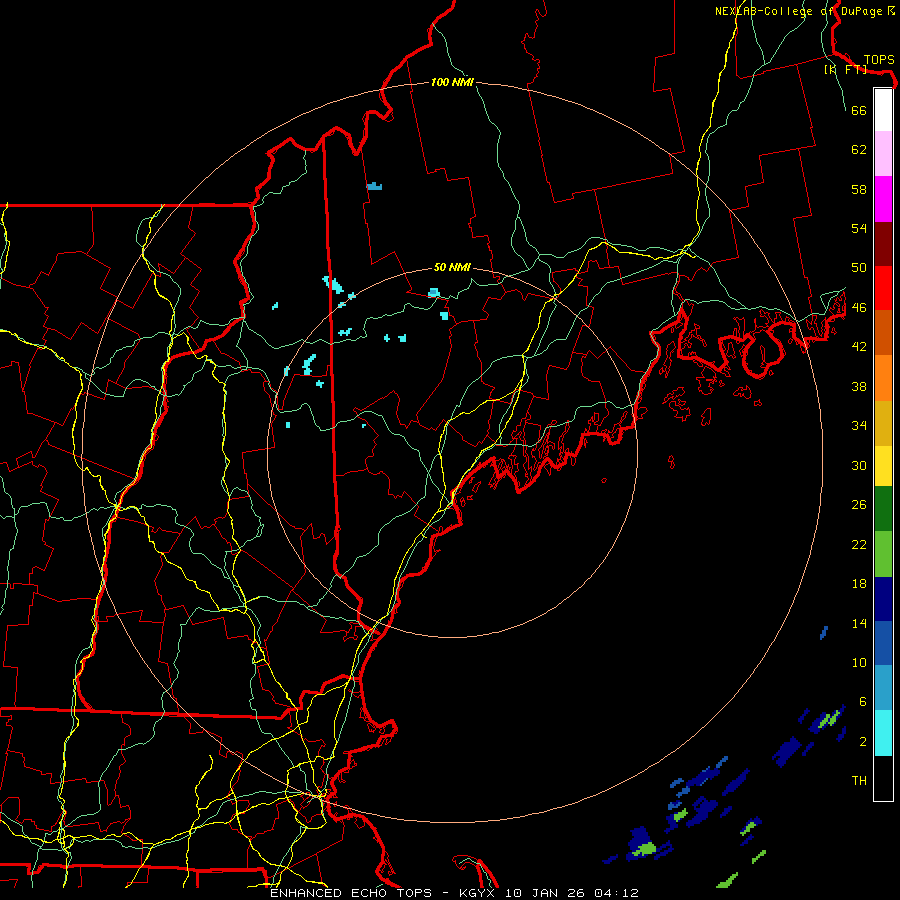Click the legend value 26

[x=859, y=505]
